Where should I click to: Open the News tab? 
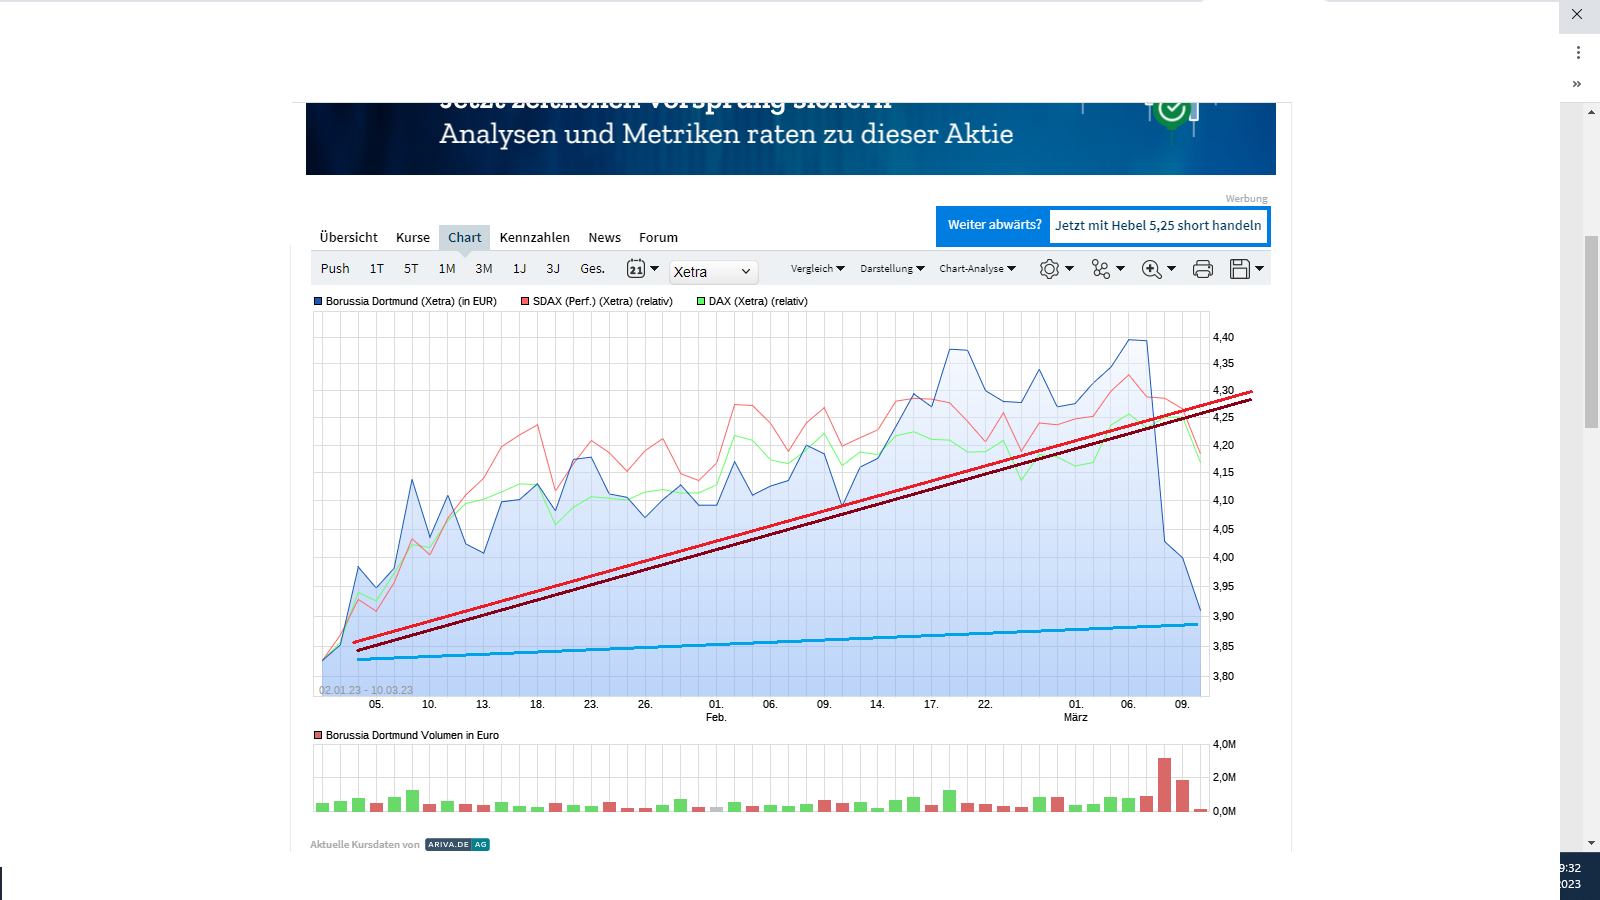[605, 238]
